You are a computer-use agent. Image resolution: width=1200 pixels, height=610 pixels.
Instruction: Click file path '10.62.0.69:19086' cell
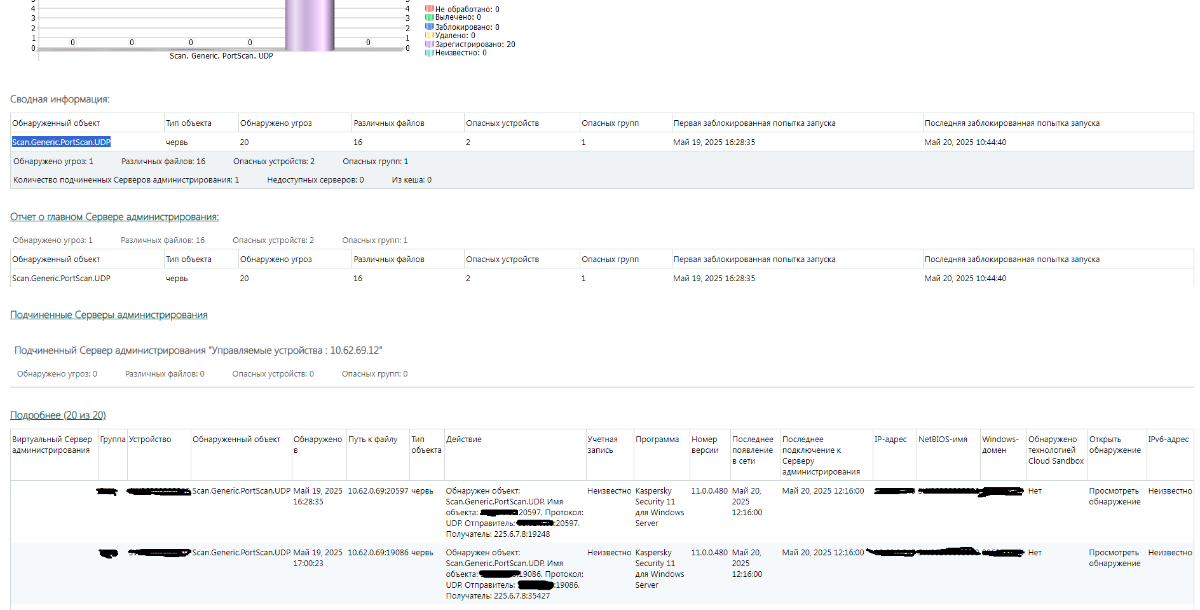[378, 552]
